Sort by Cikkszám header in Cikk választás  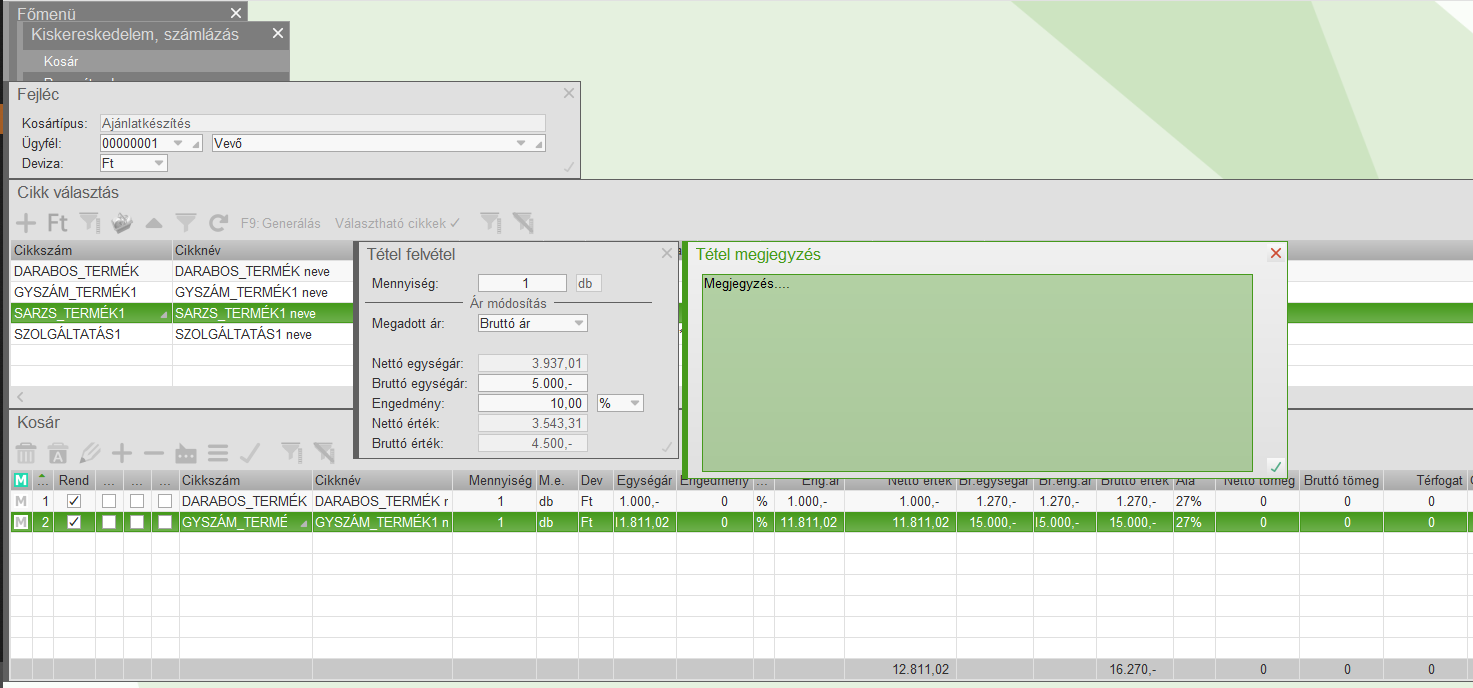coord(91,250)
